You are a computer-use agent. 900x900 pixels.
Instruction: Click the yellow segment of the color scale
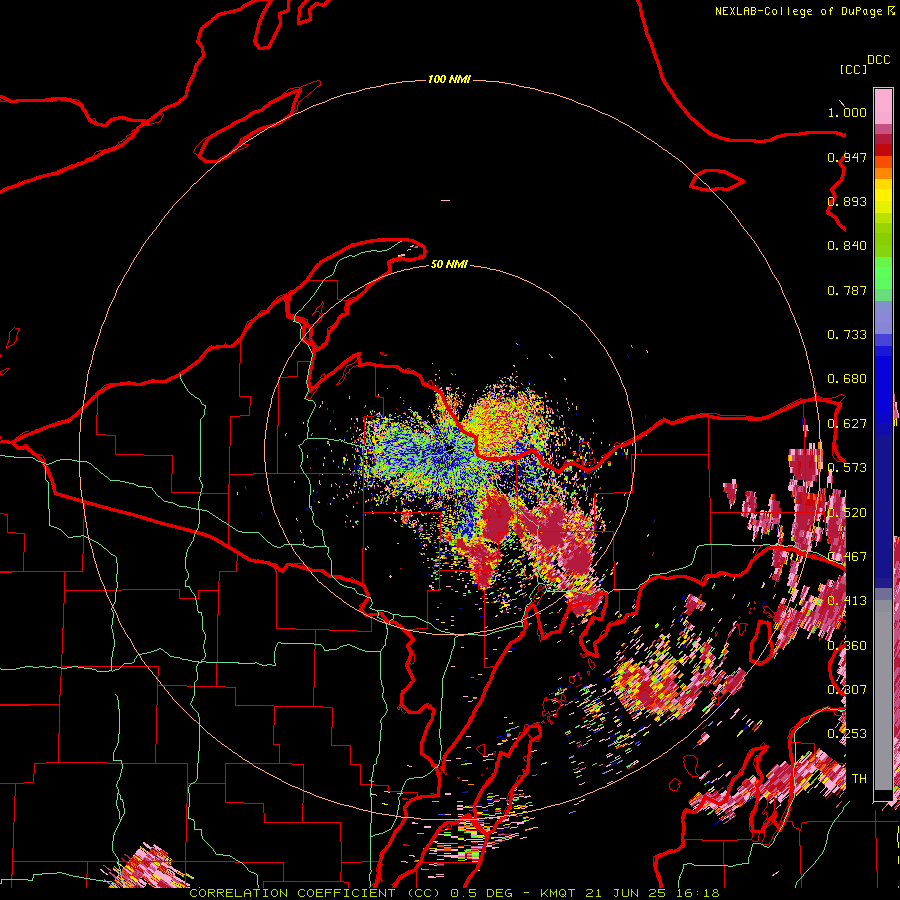[x=883, y=197]
